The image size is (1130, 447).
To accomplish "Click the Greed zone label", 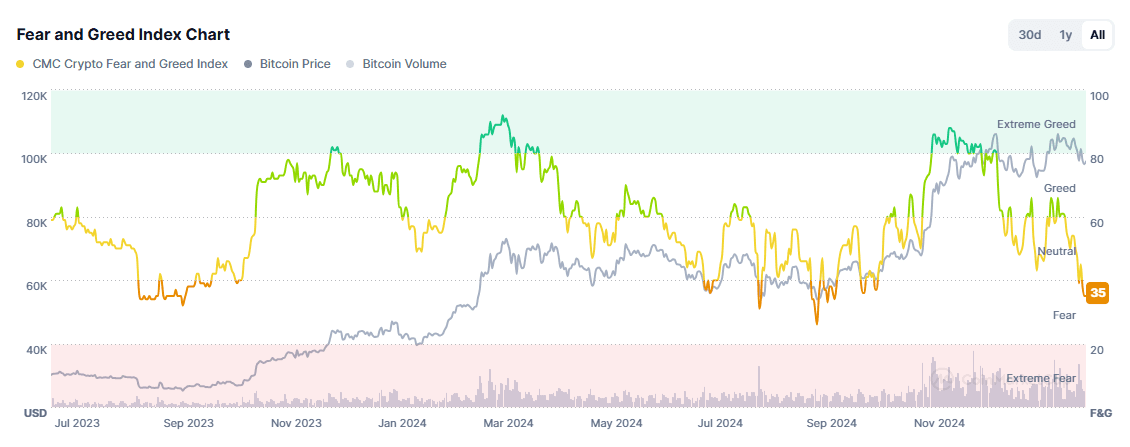I will pos(1059,188).
